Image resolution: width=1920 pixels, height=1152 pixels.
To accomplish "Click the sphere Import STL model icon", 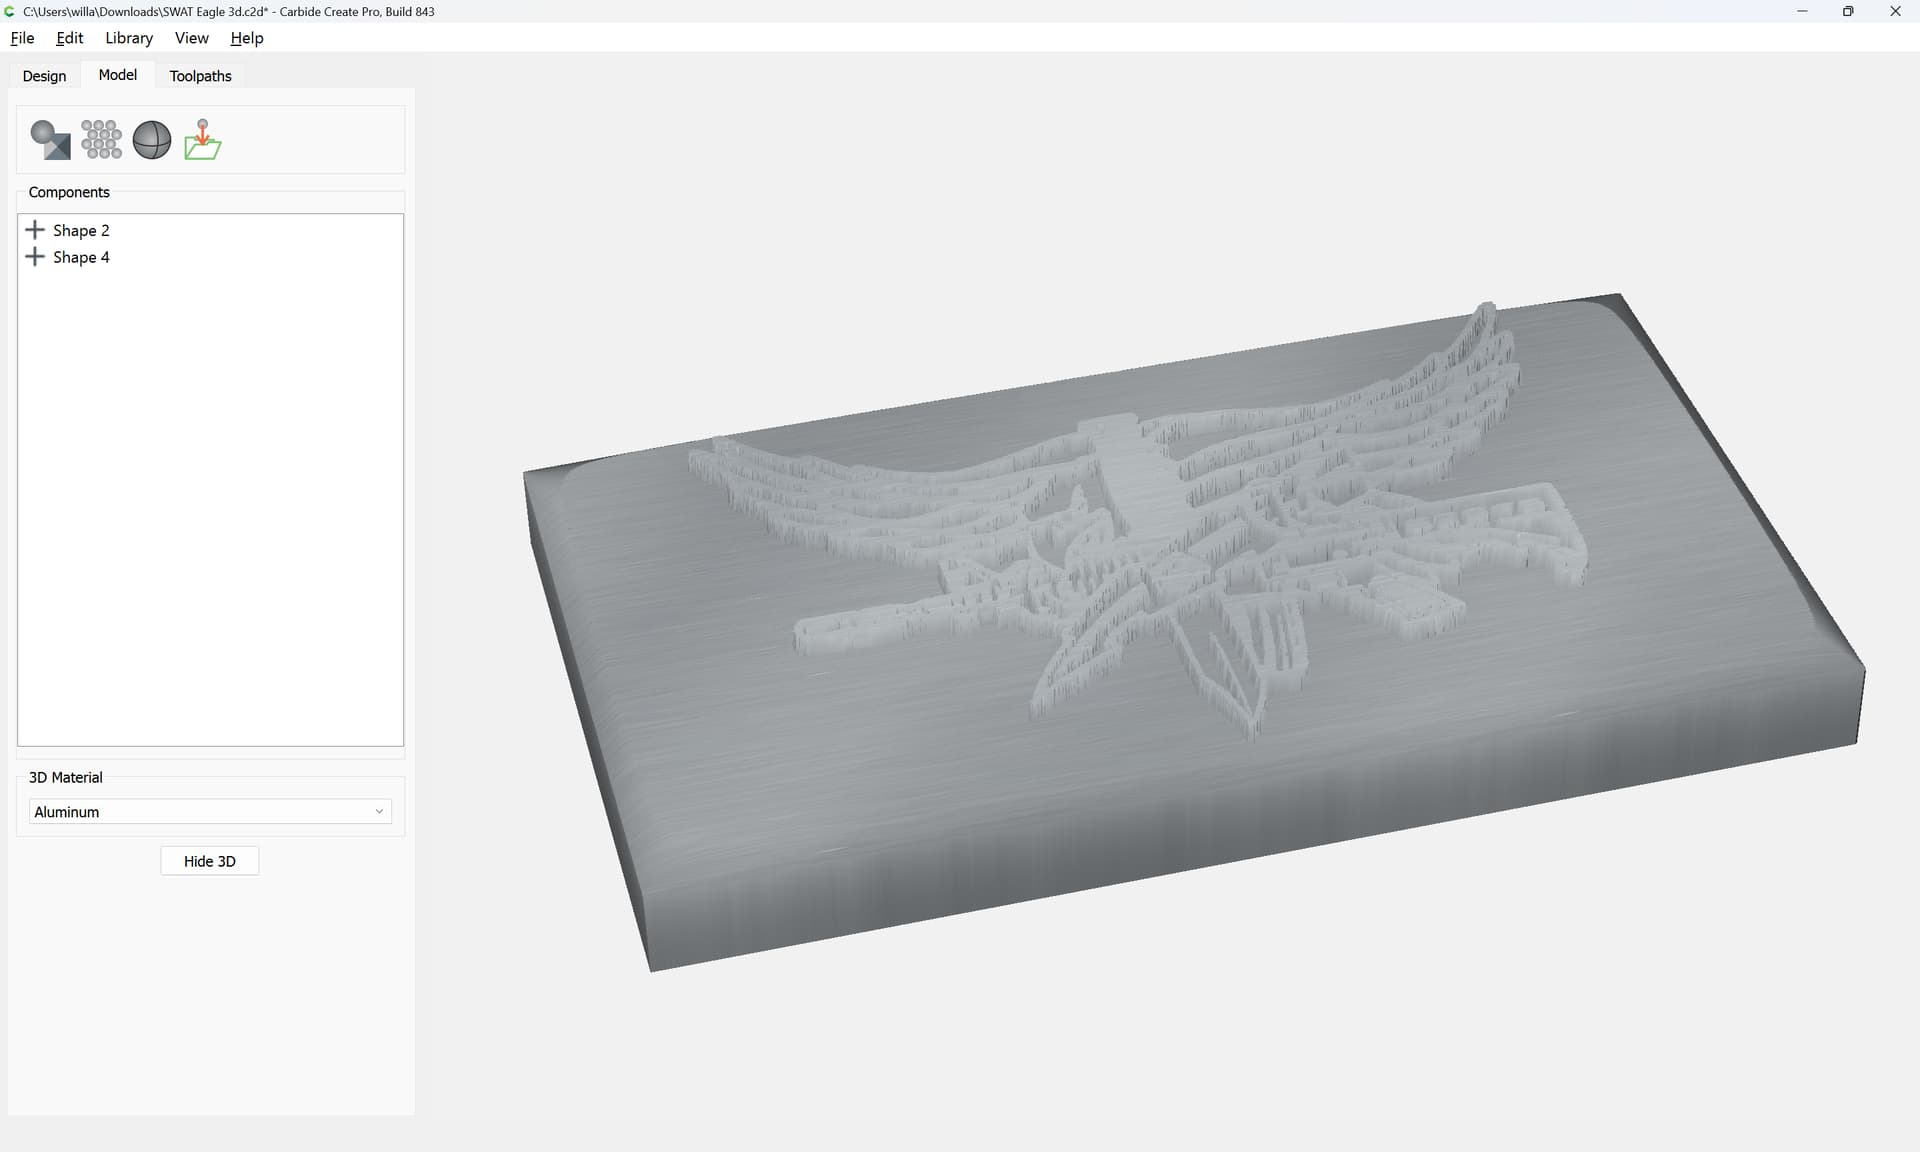I will [152, 140].
